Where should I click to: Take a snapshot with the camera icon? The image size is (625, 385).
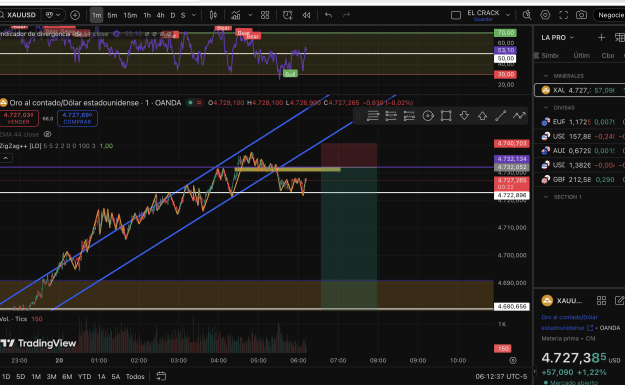581,15
